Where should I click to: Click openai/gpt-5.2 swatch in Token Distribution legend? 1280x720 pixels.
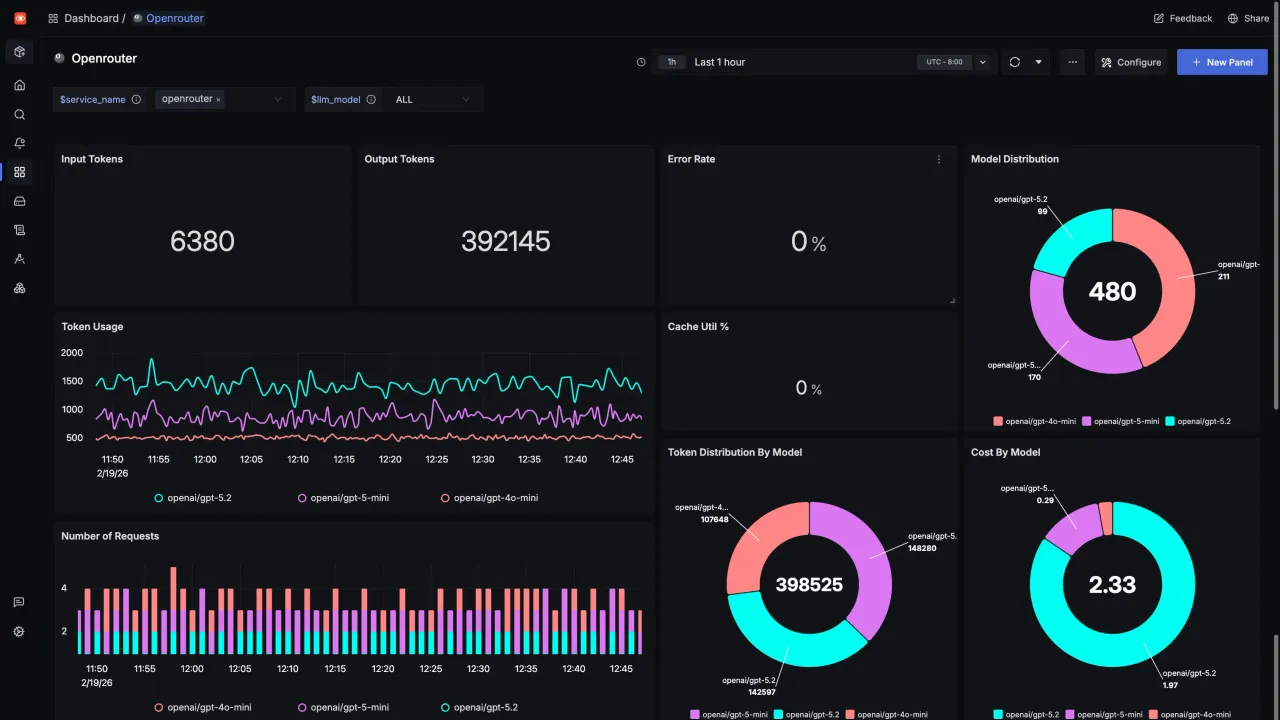tap(780, 714)
